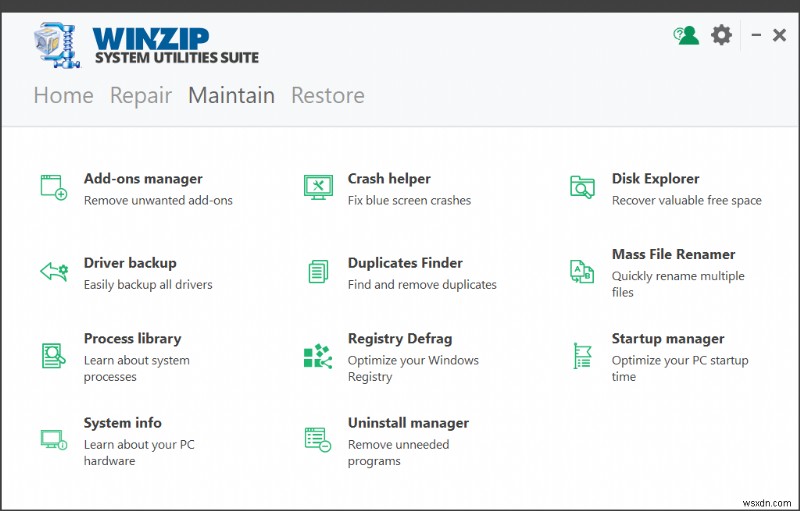800x511 pixels.
Task: Click the support person icon
Action: point(686,36)
